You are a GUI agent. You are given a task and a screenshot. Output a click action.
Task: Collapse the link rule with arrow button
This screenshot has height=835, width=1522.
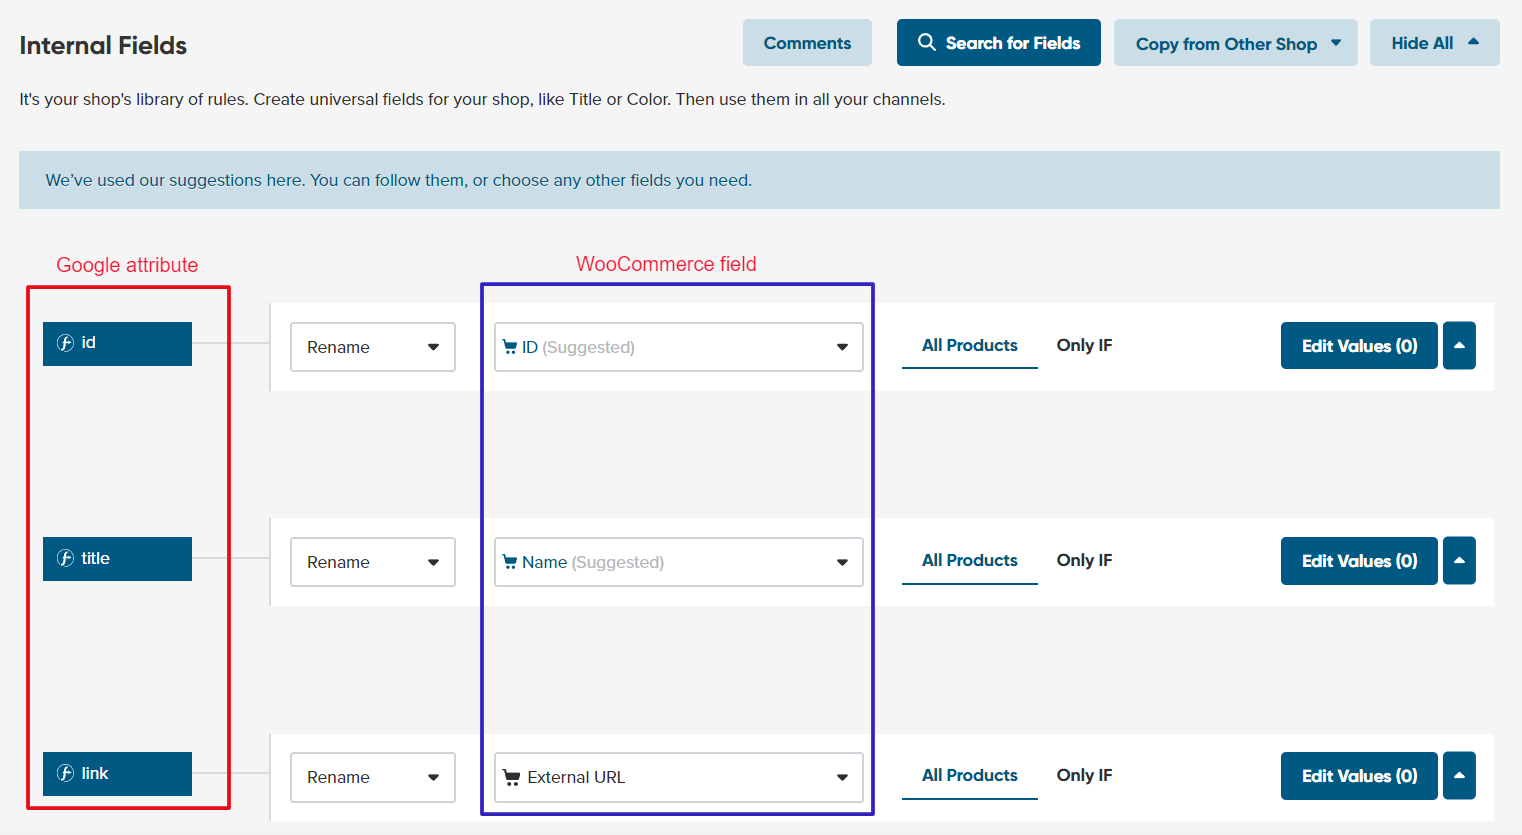tap(1459, 776)
